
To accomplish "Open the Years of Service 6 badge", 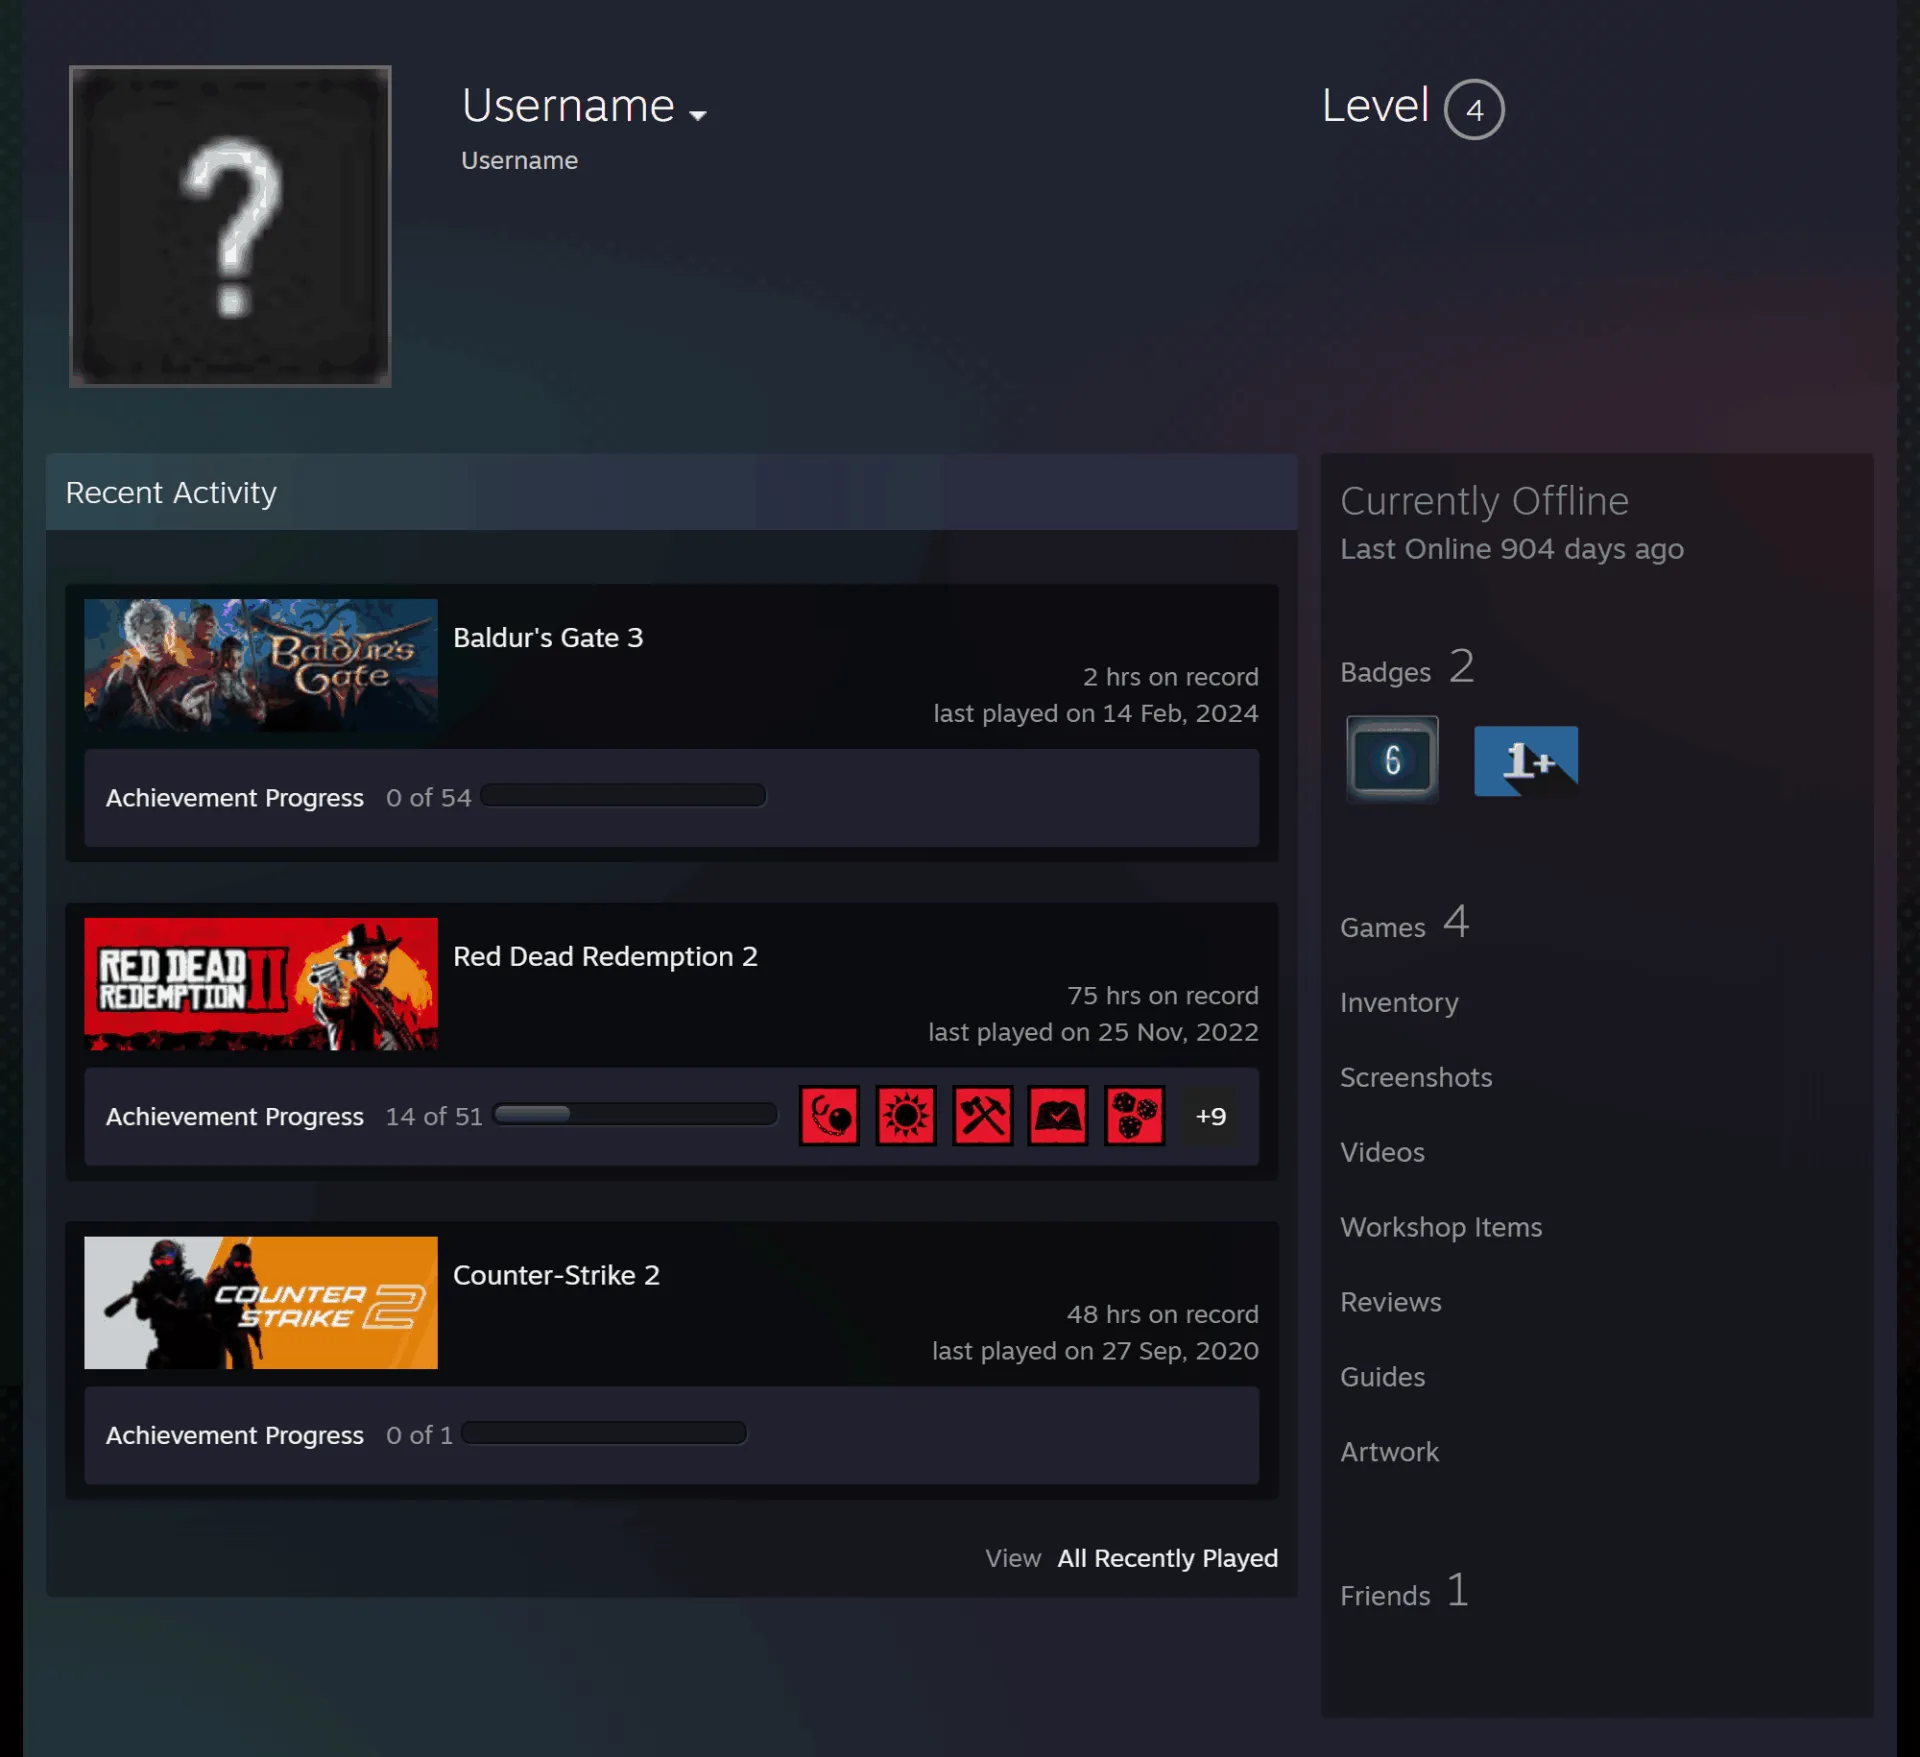I will click(1392, 759).
